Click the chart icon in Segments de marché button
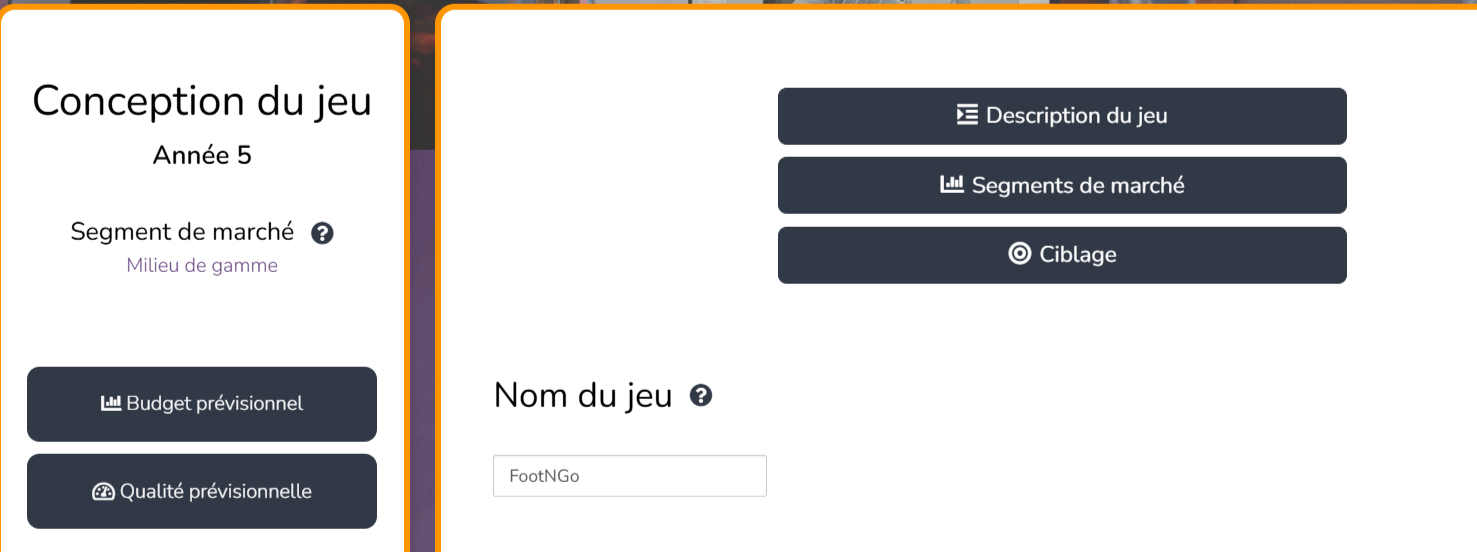 [x=952, y=184]
